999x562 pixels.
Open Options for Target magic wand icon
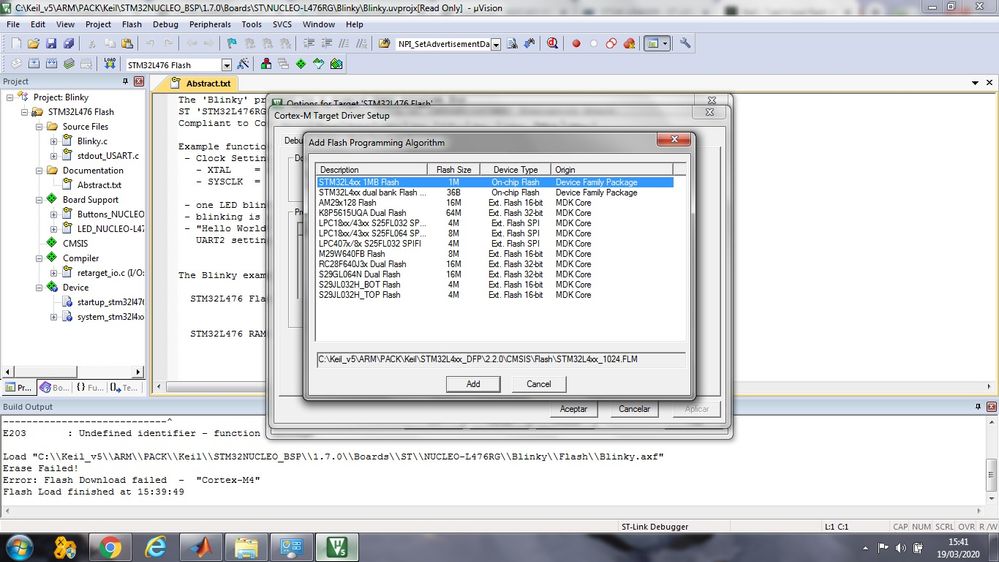click(x=243, y=64)
